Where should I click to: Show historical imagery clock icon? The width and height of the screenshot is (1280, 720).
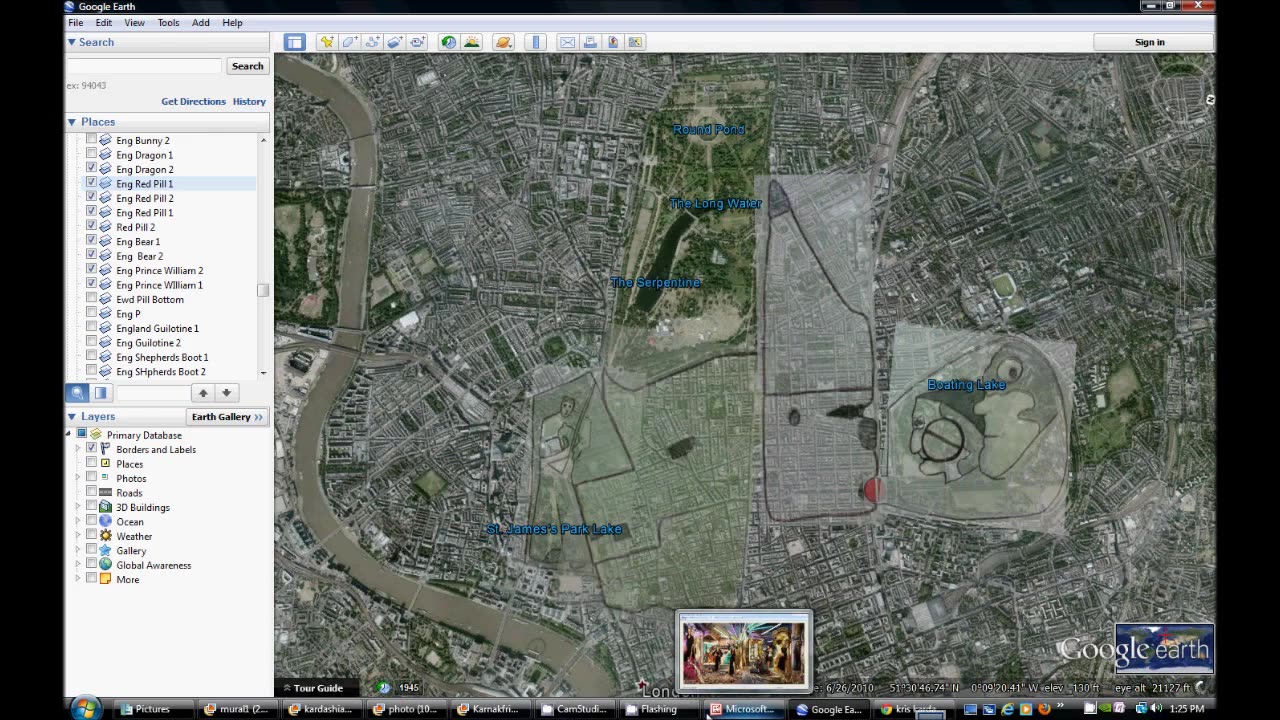[x=448, y=42]
